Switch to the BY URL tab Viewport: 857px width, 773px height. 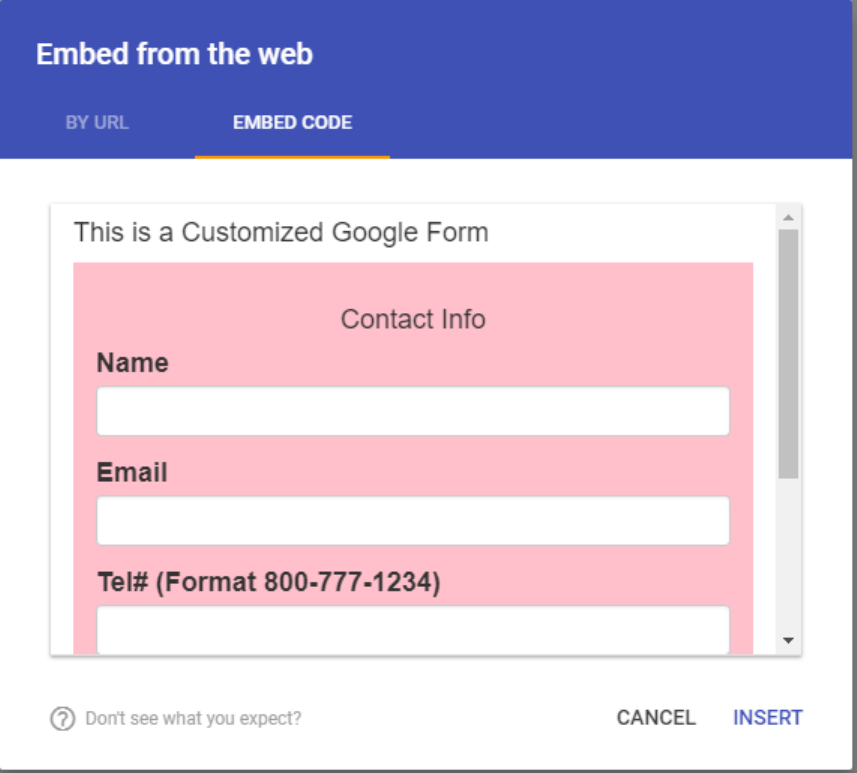tap(97, 122)
